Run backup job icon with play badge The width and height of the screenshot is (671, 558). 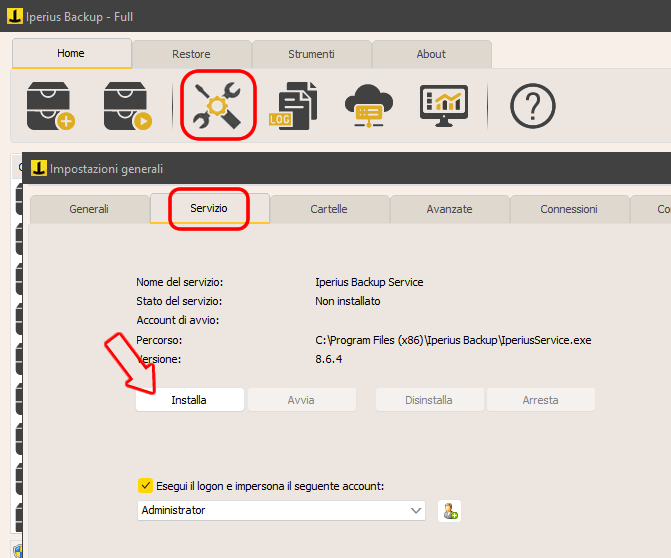point(128,106)
